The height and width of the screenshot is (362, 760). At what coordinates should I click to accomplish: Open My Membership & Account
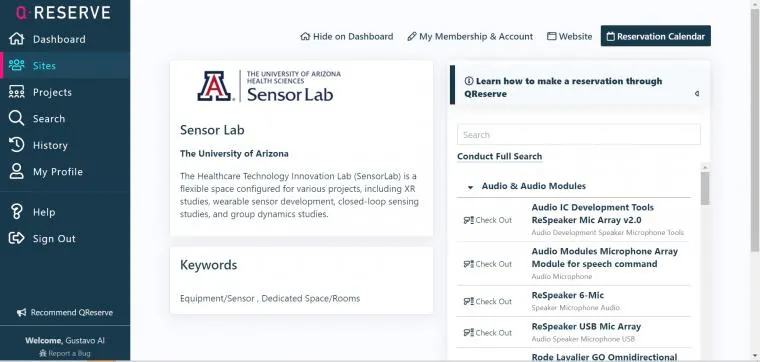coord(470,36)
